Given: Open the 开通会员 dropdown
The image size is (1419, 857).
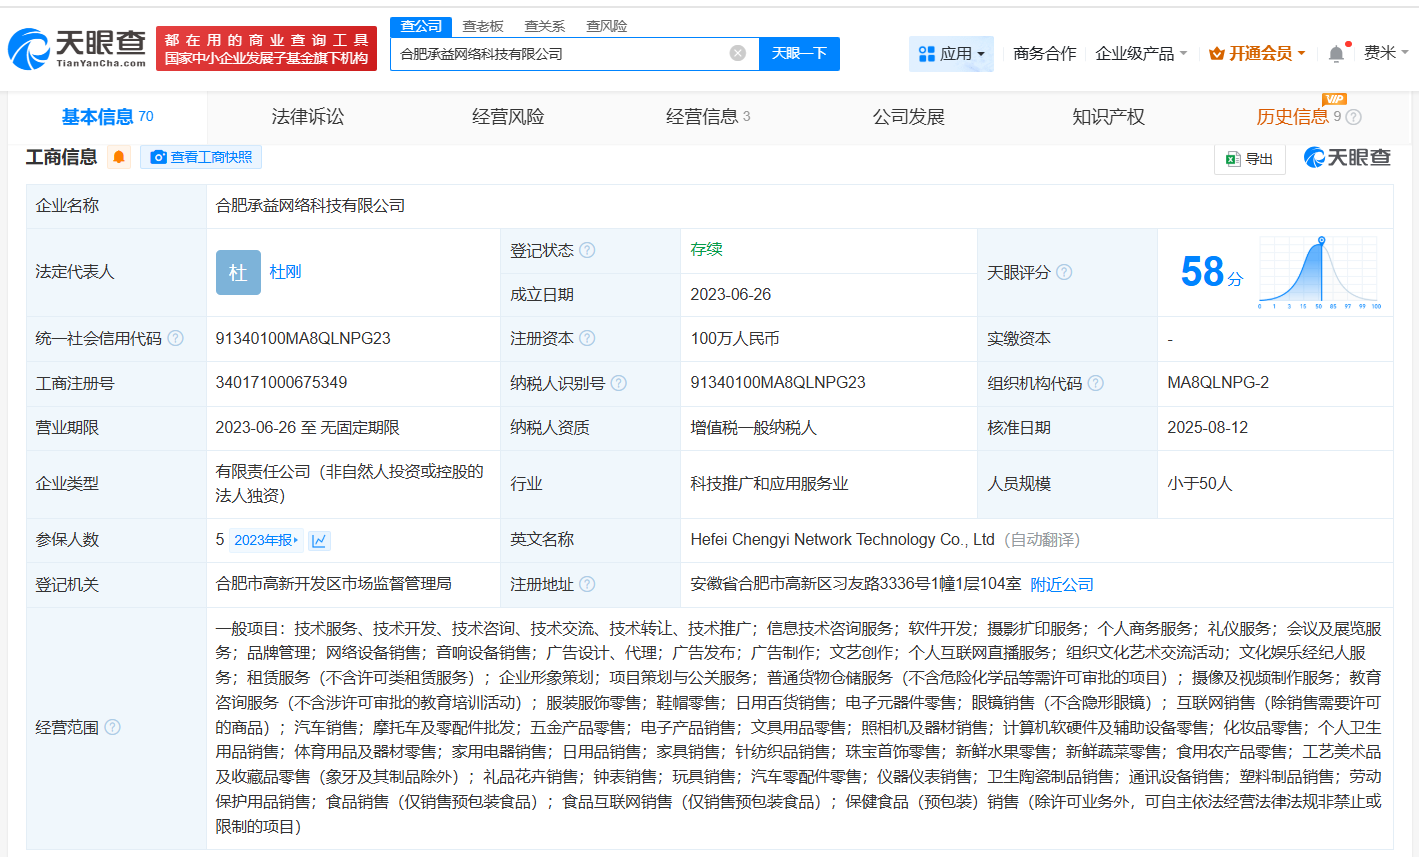Looking at the screenshot, I should pos(1257,53).
